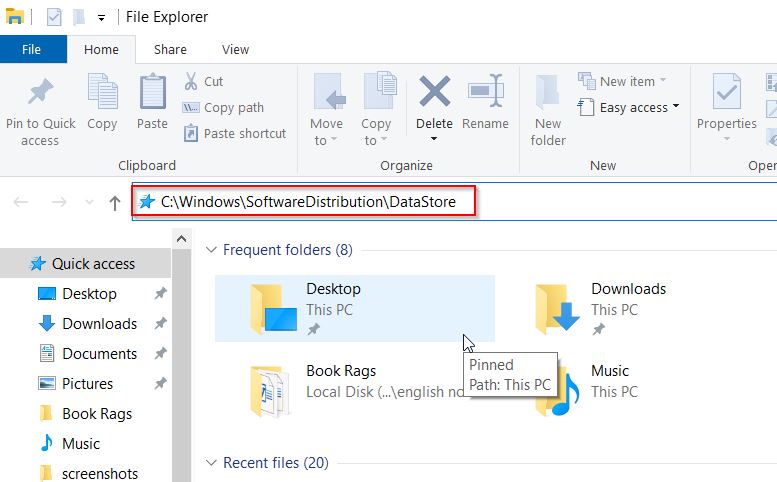Screen dimensions: 777x482
Task: Open the File tab
Action: 33,49
